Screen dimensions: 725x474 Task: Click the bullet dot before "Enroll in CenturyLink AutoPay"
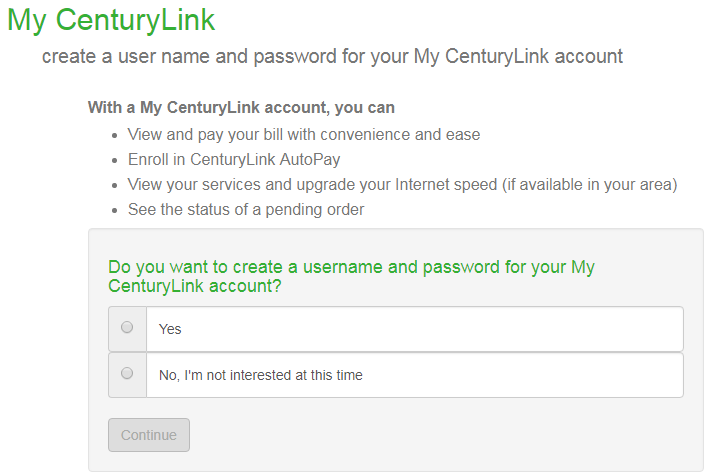tap(113, 160)
